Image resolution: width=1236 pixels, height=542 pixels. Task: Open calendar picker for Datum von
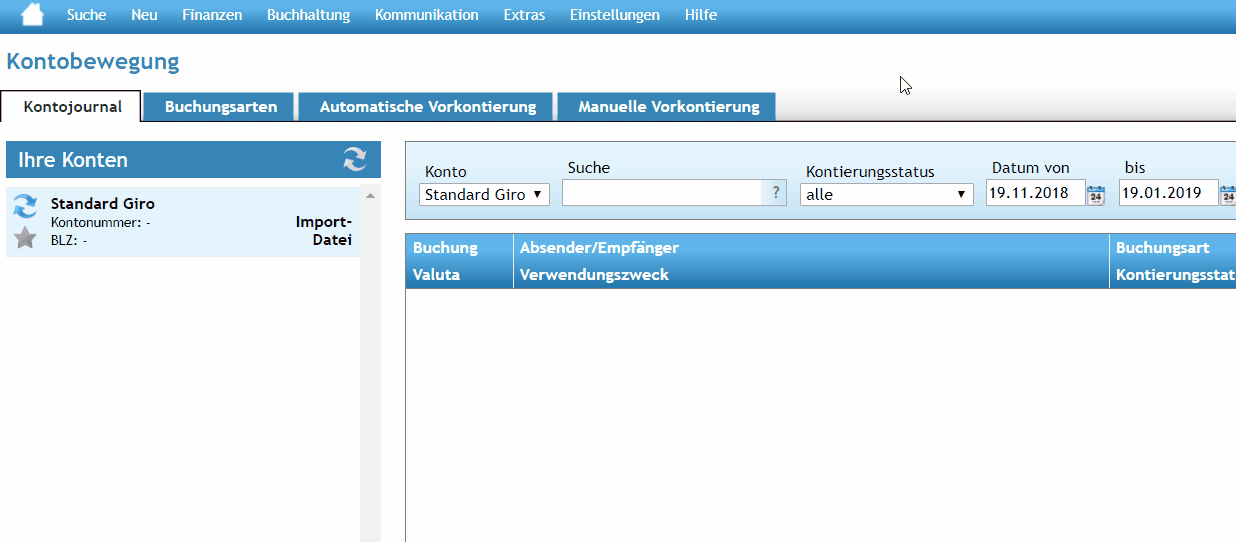[x=1096, y=195]
